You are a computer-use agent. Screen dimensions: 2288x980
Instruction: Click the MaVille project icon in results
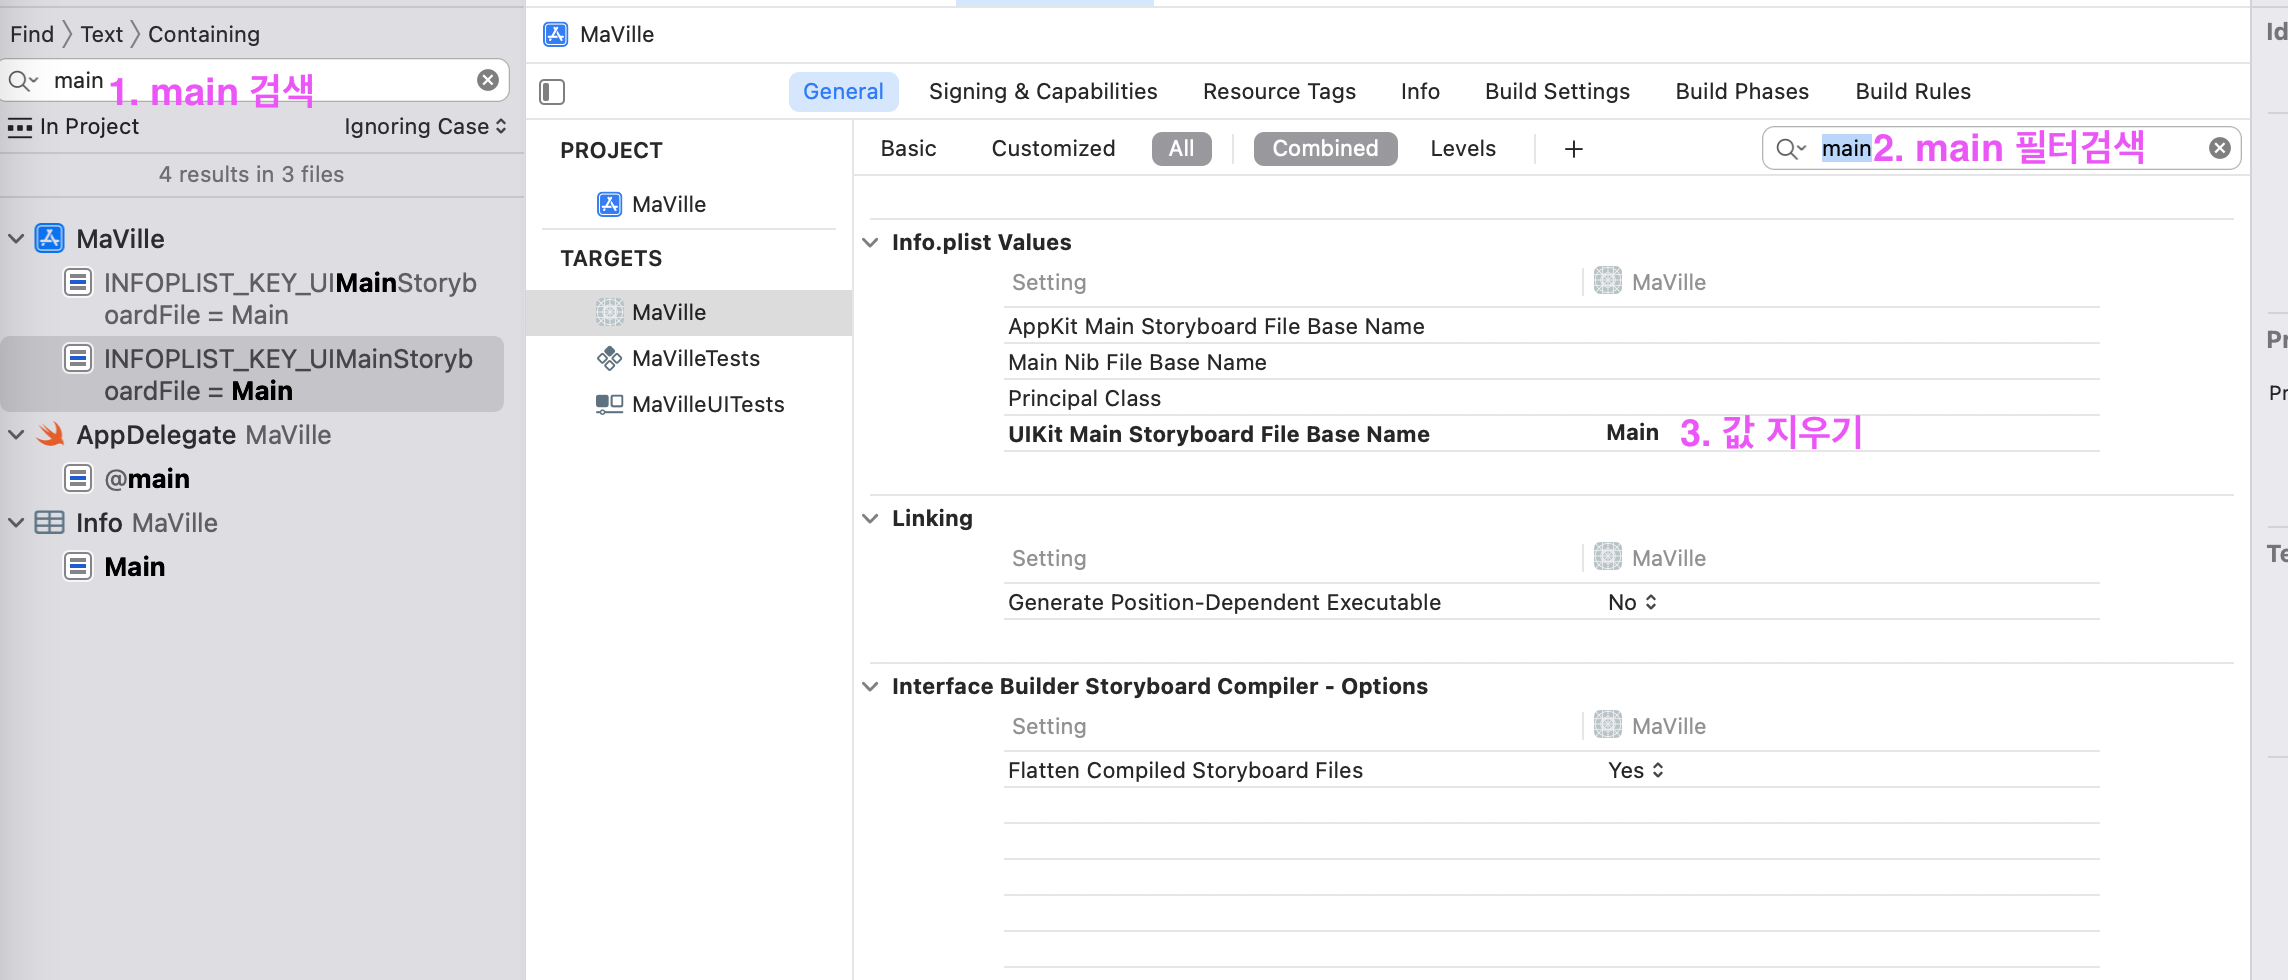pos(50,238)
